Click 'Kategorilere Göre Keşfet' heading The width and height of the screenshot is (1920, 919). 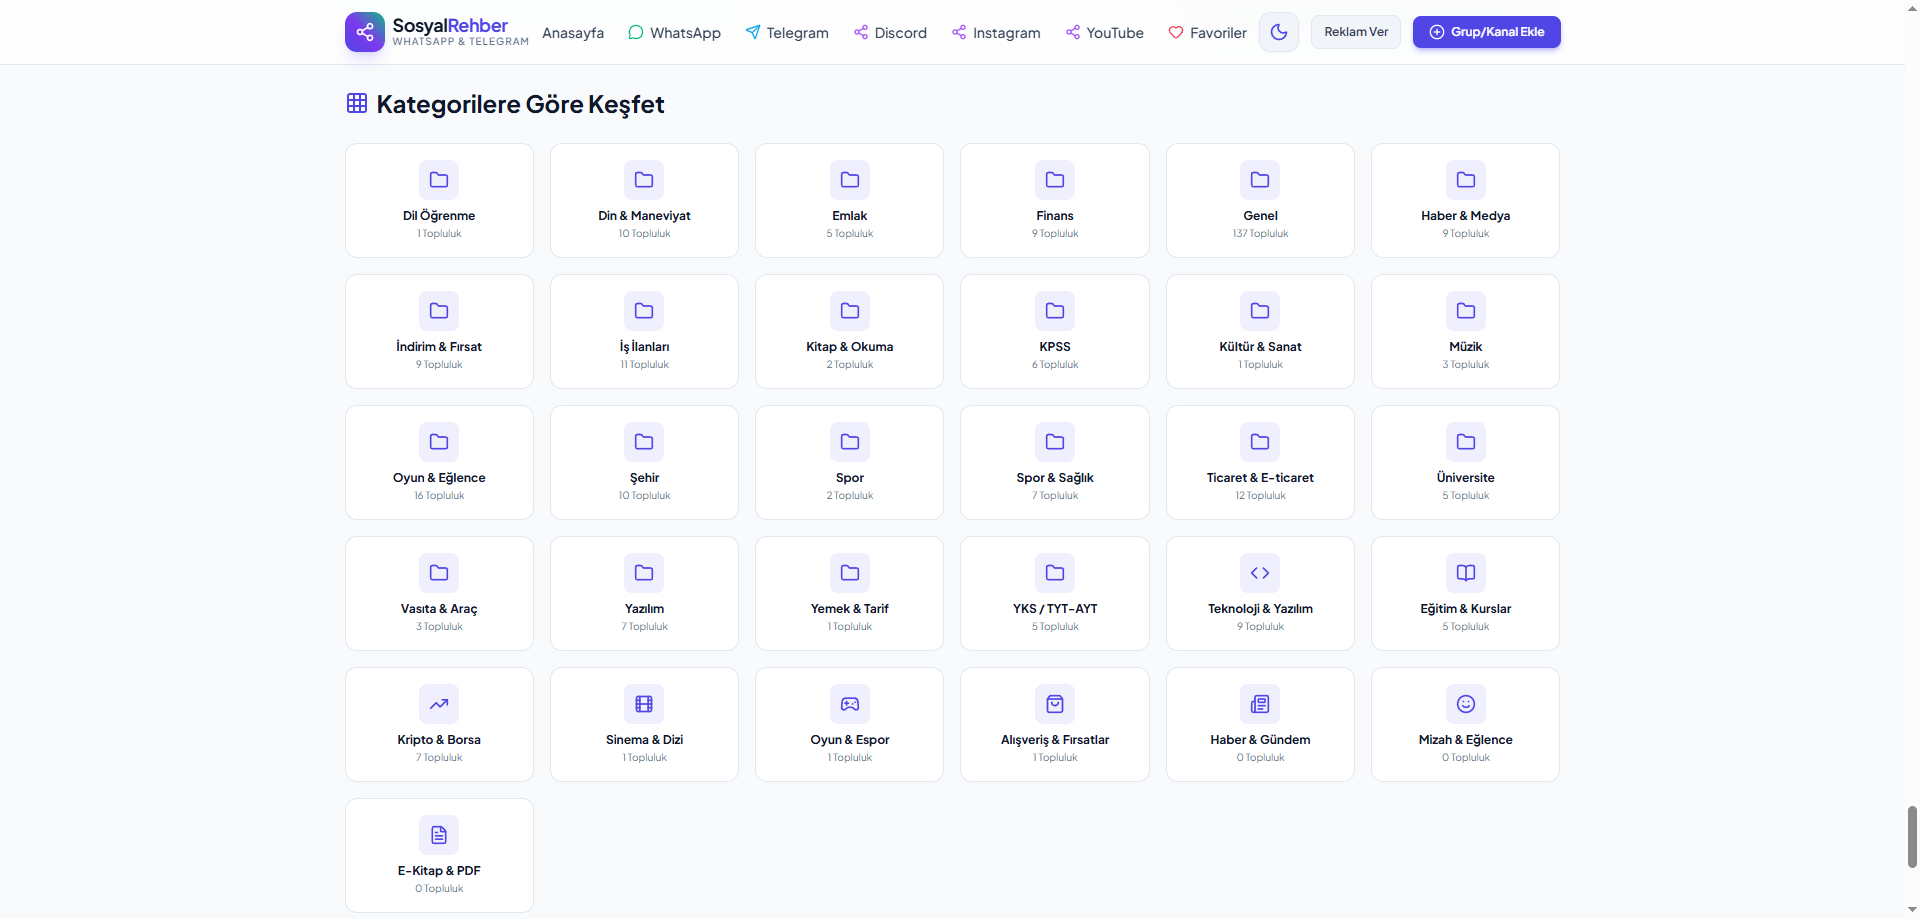tap(520, 104)
